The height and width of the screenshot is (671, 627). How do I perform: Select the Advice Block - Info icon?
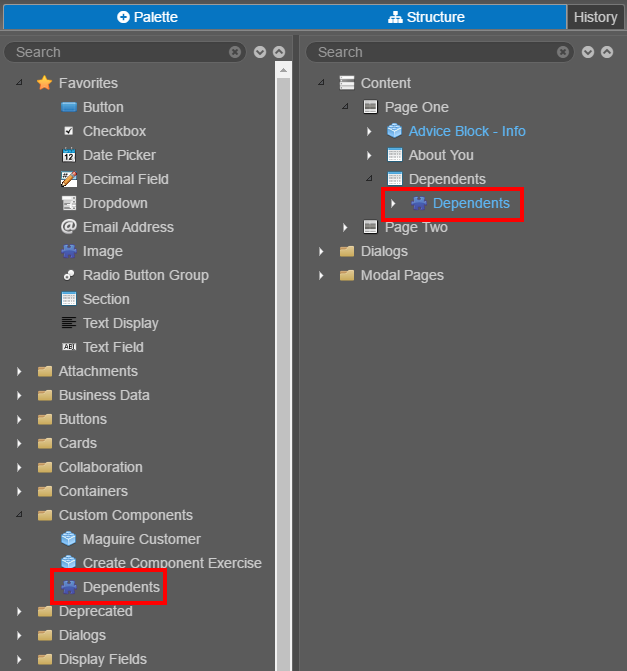[394, 131]
